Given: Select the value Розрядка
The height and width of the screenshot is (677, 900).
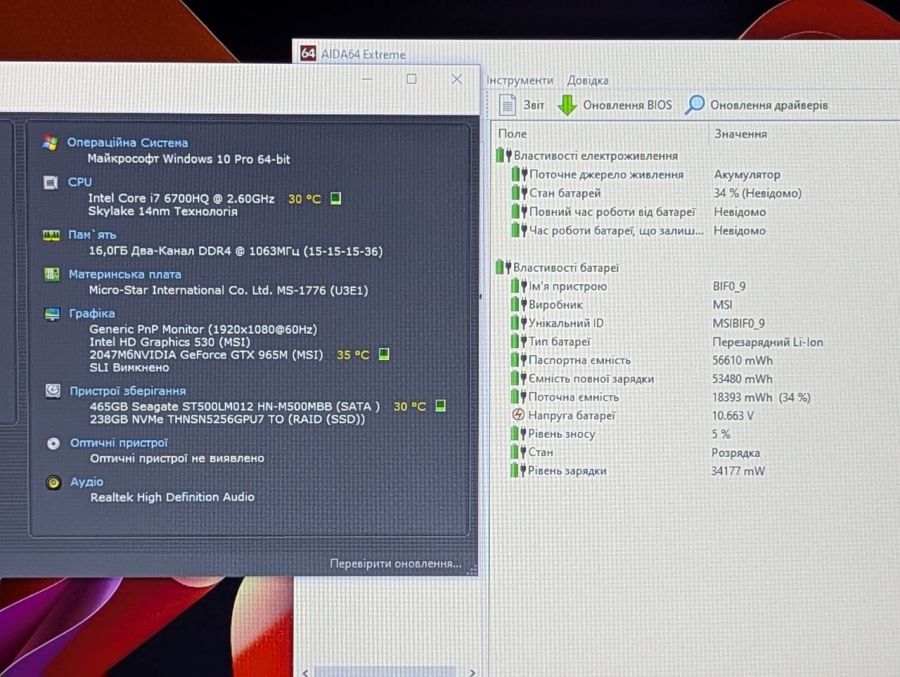Looking at the screenshot, I should click(x=735, y=452).
